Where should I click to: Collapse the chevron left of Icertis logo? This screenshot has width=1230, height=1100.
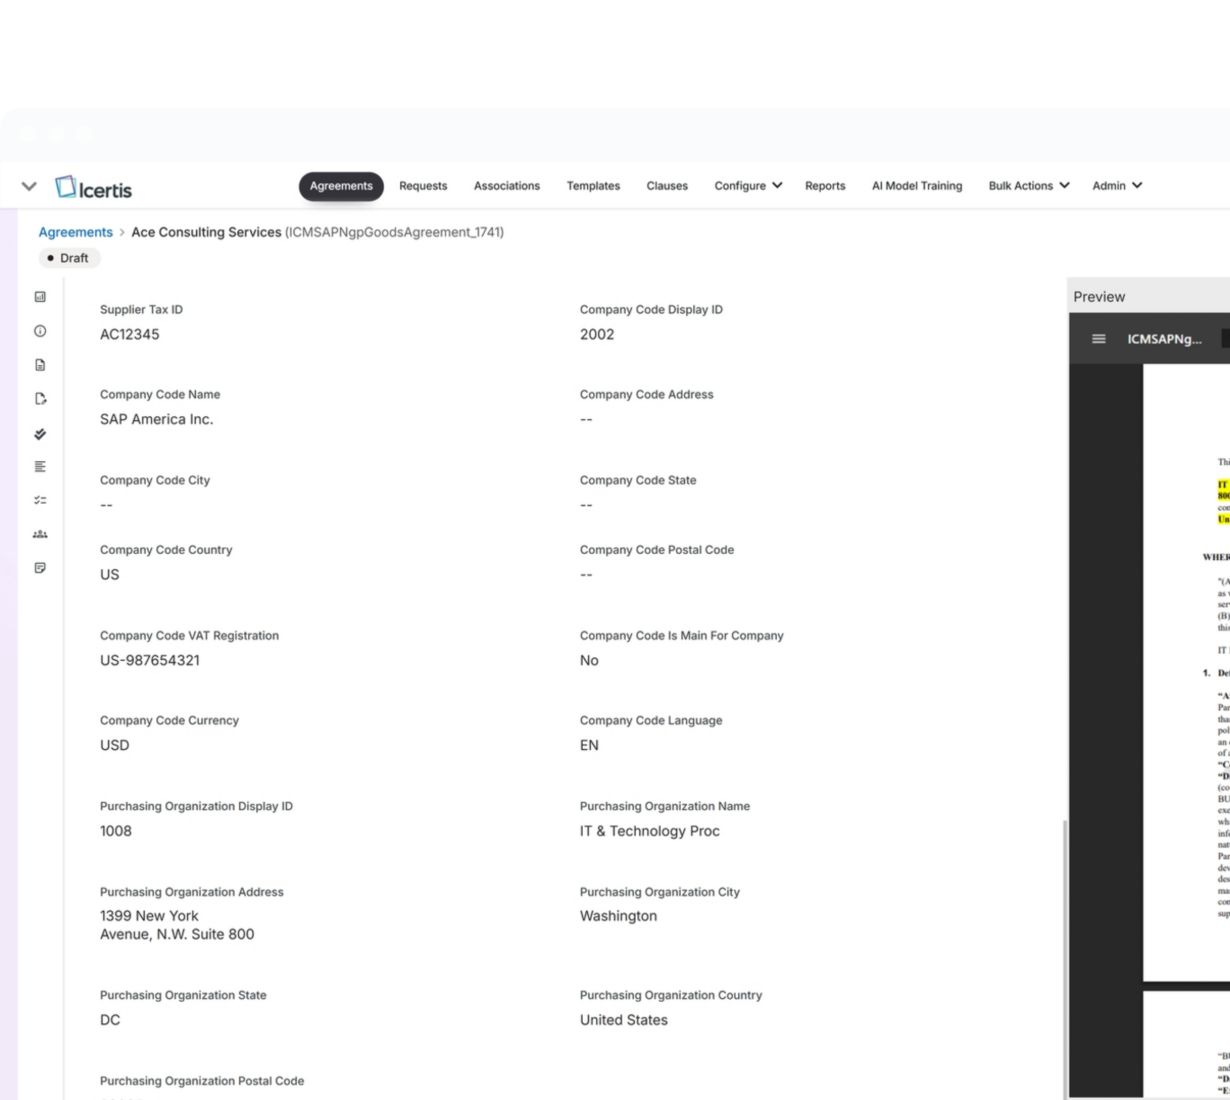click(x=29, y=187)
